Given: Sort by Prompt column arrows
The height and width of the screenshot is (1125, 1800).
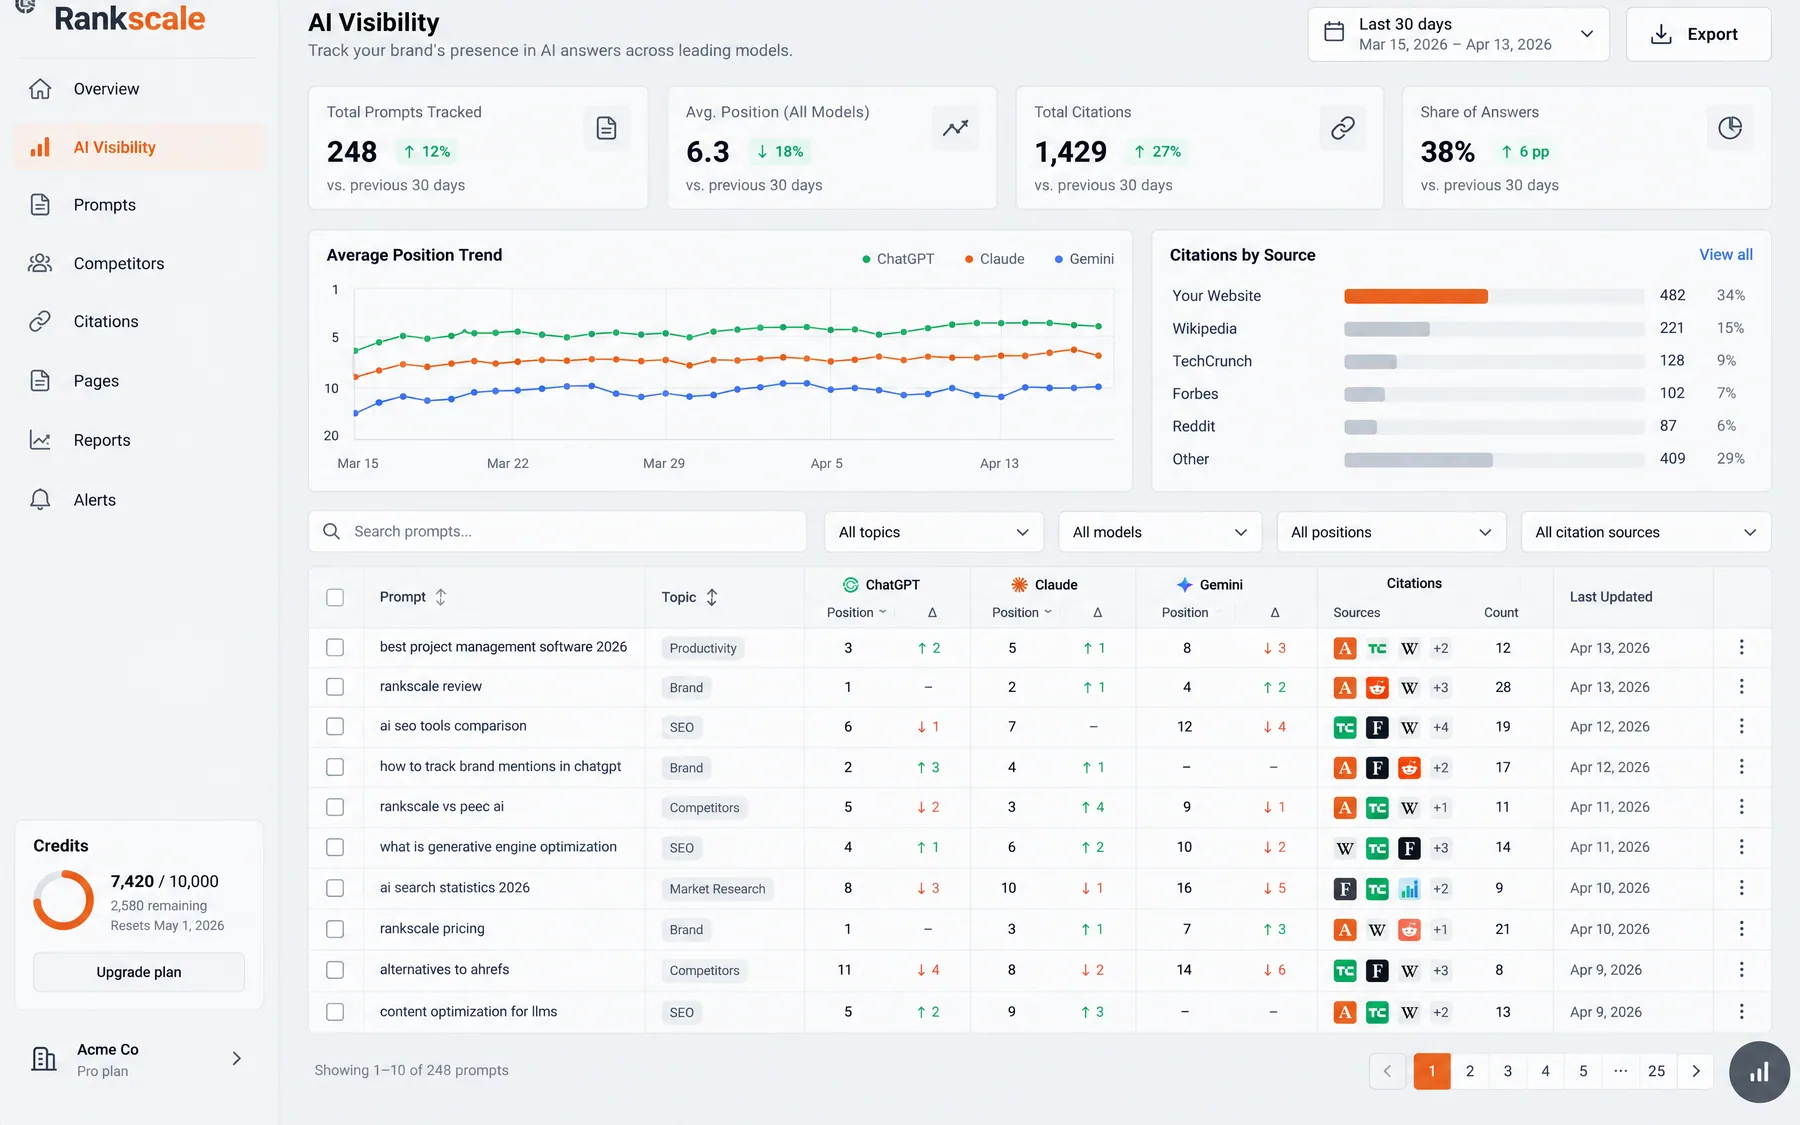Looking at the screenshot, I should pos(440,597).
